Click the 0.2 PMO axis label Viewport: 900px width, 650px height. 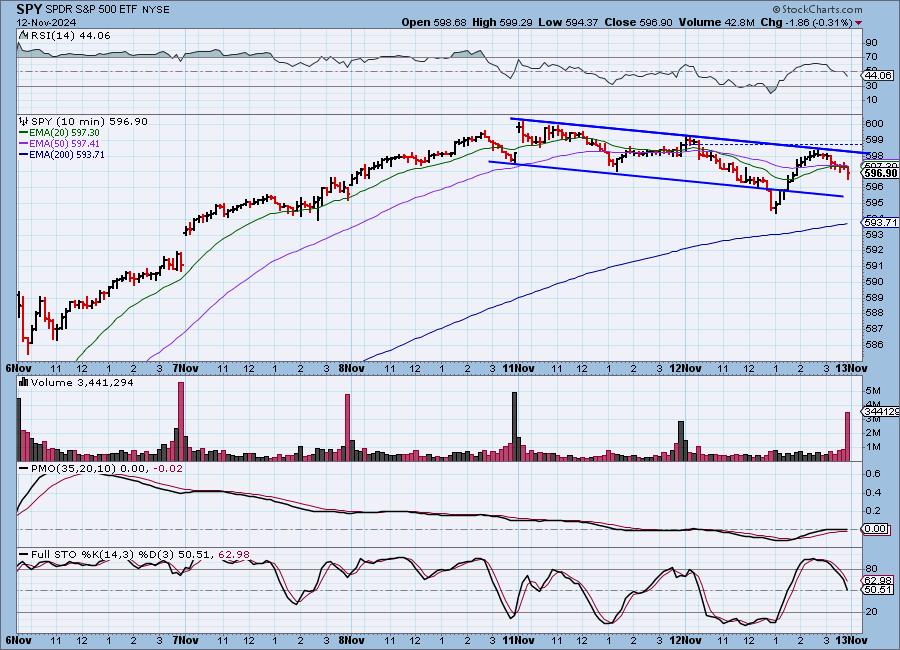pyautogui.click(x=873, y=510)
